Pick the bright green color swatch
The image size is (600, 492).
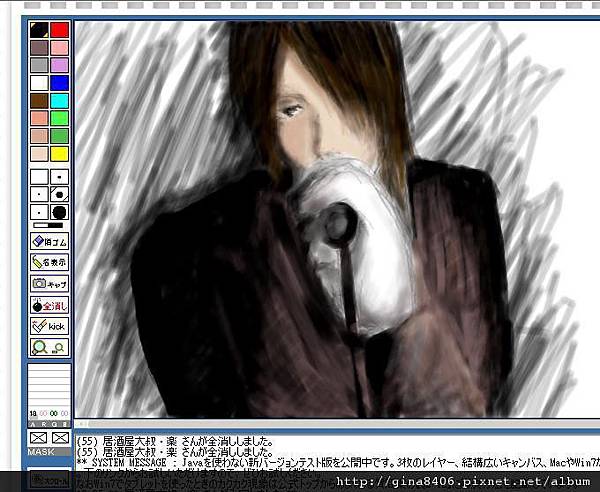[x=60, y=118]
